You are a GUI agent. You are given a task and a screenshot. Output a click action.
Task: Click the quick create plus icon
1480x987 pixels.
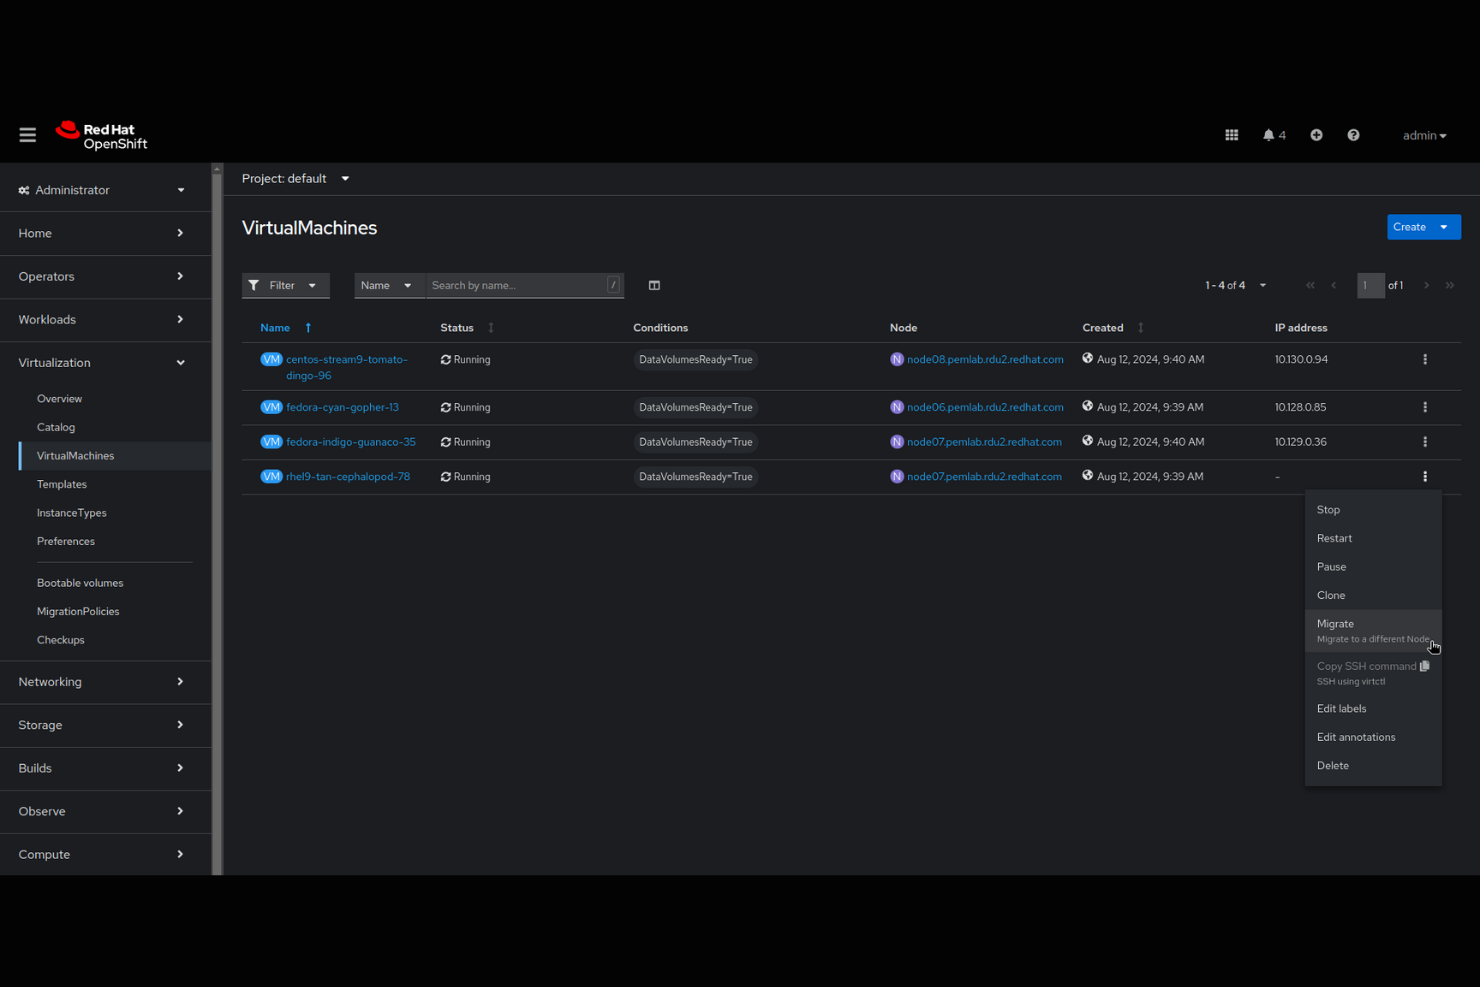pyautogui.click(x=1316, y=134)
